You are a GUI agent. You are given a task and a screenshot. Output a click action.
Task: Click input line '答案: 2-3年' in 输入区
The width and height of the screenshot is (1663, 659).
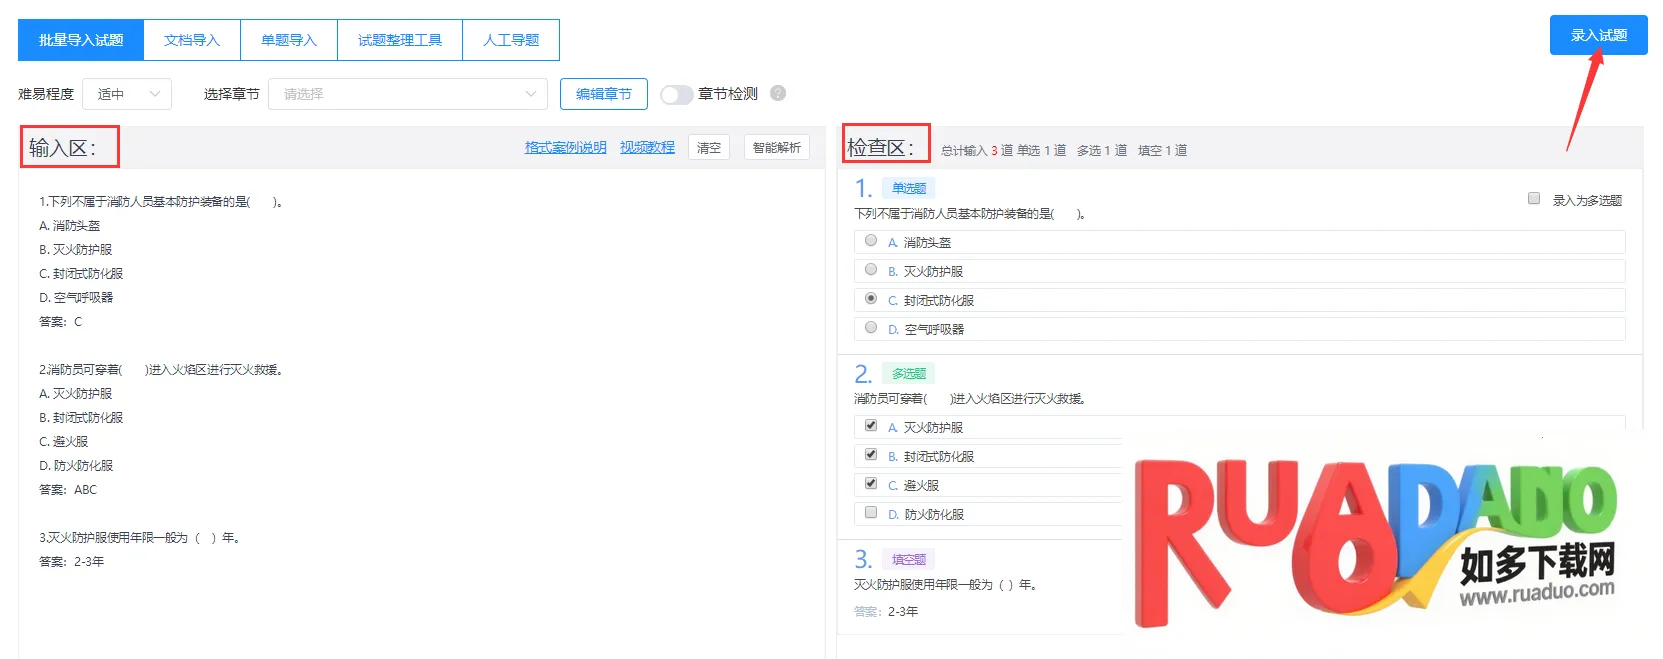(x=72, y=562)
